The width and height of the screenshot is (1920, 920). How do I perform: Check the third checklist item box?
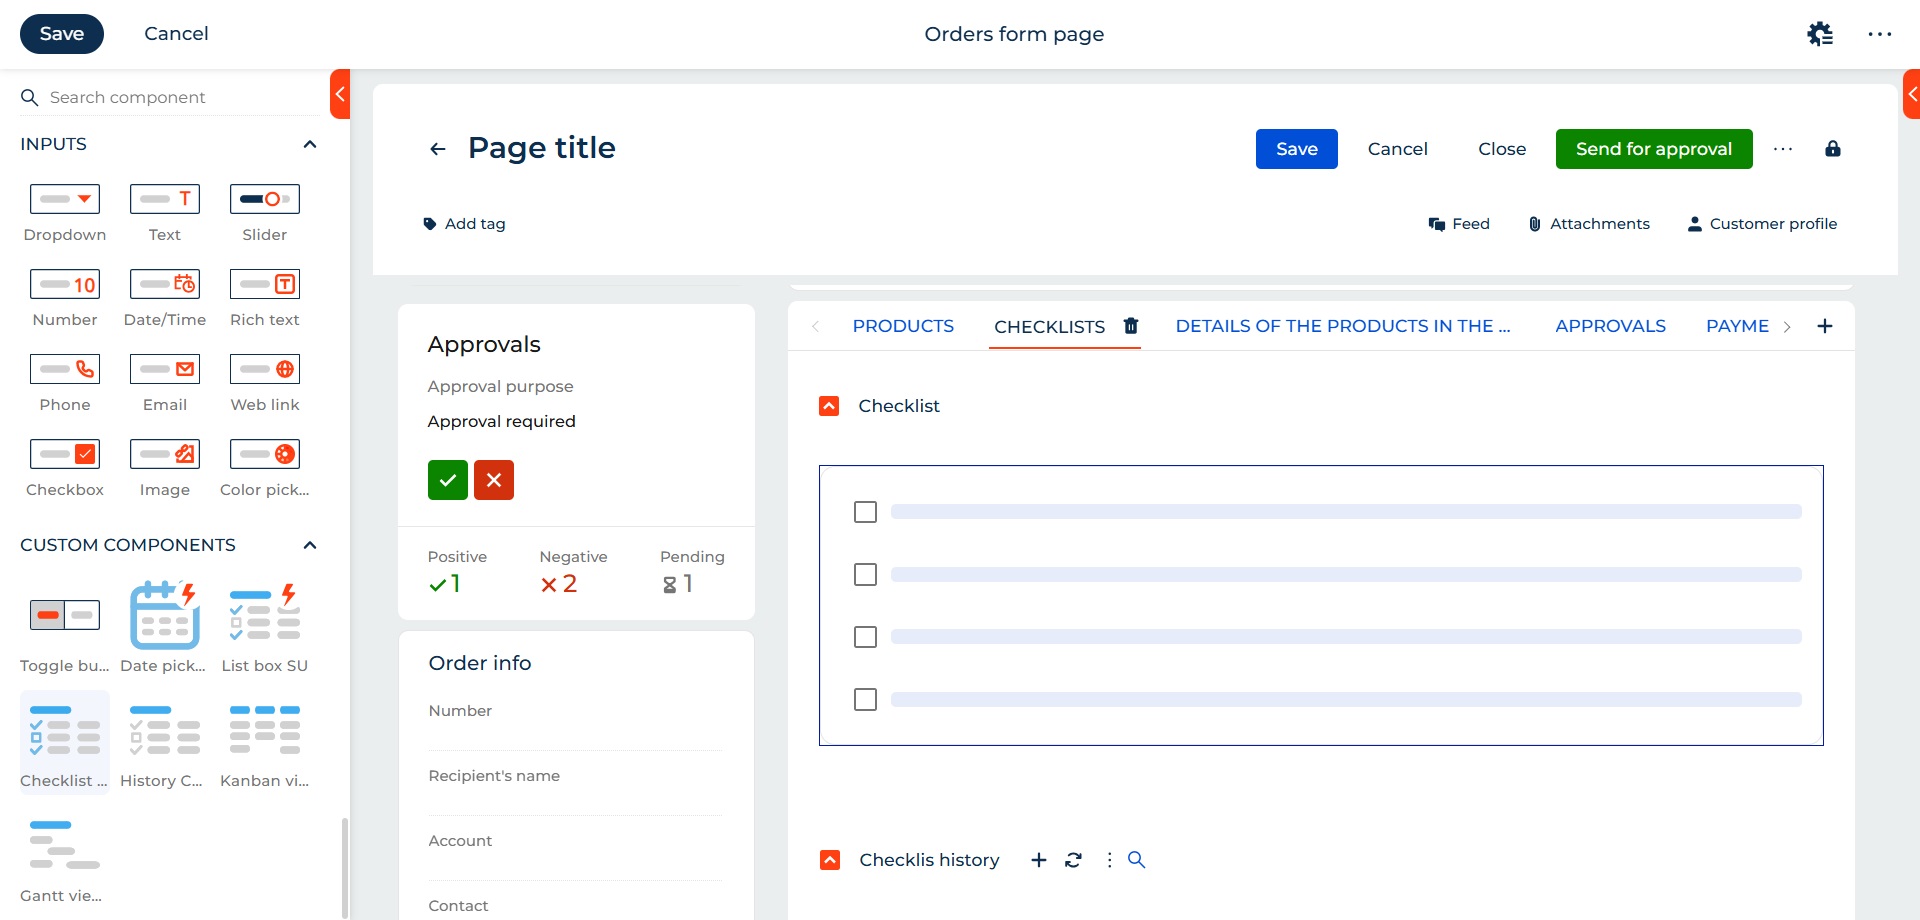(865, 637)
